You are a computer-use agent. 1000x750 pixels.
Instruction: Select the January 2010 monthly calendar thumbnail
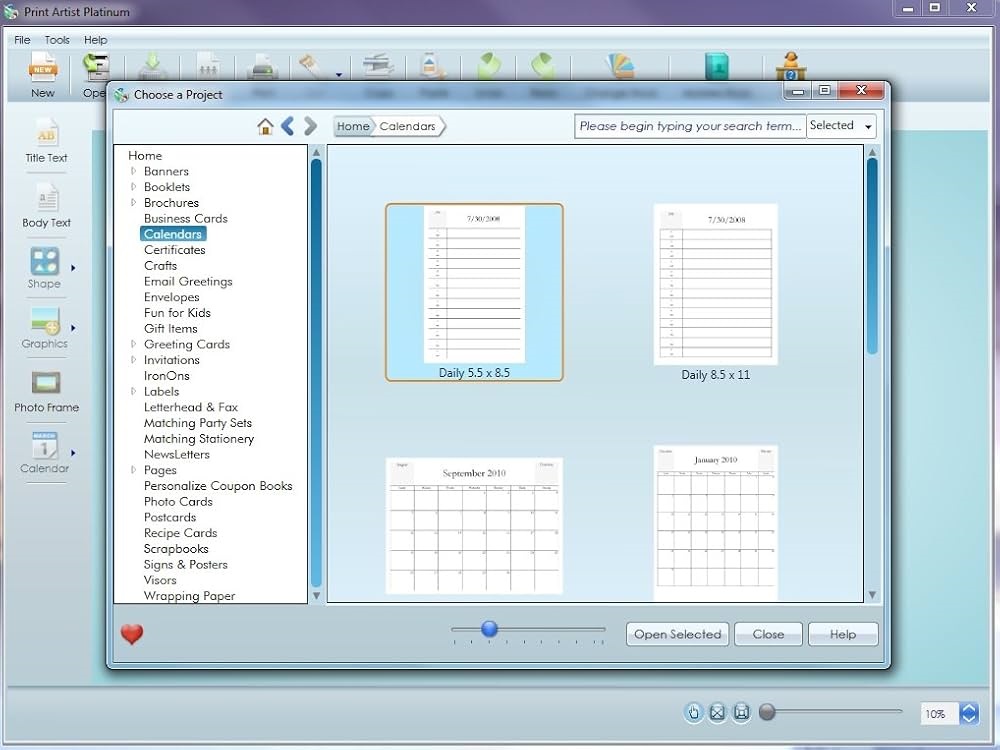(716, 523)
